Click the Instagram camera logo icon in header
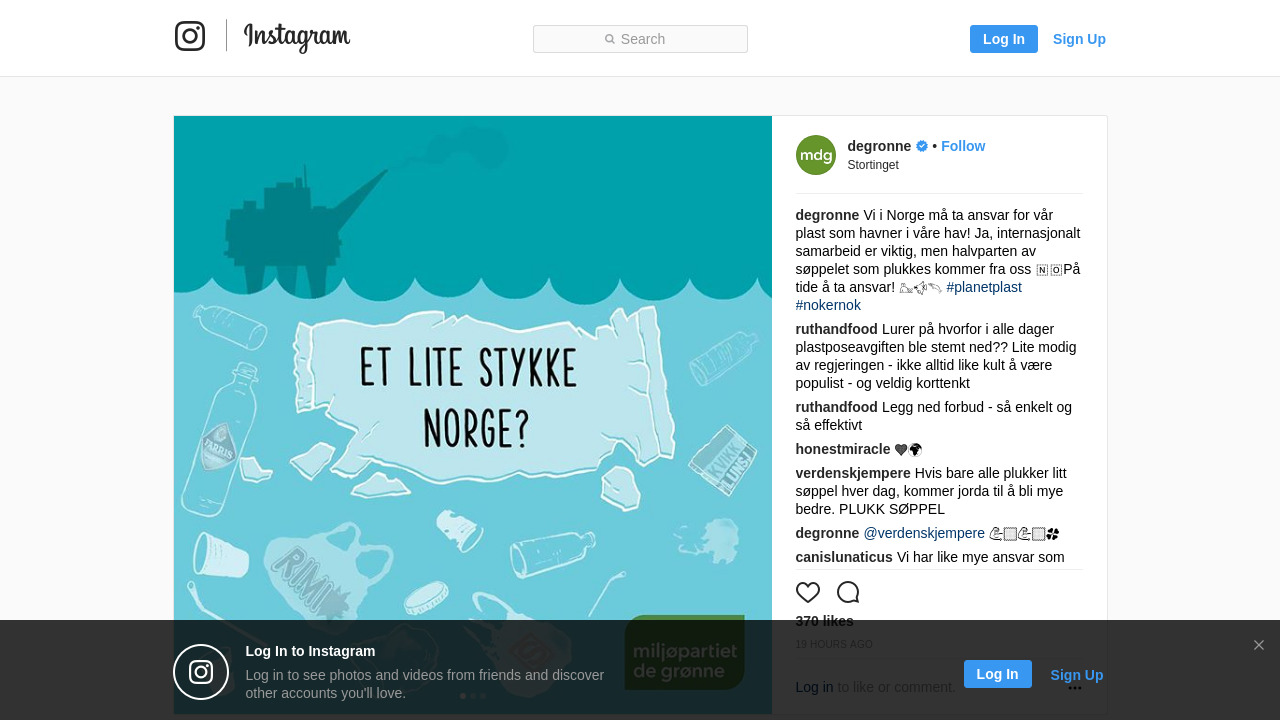This screenshot has width=1280, height=720. coord(190,36)
